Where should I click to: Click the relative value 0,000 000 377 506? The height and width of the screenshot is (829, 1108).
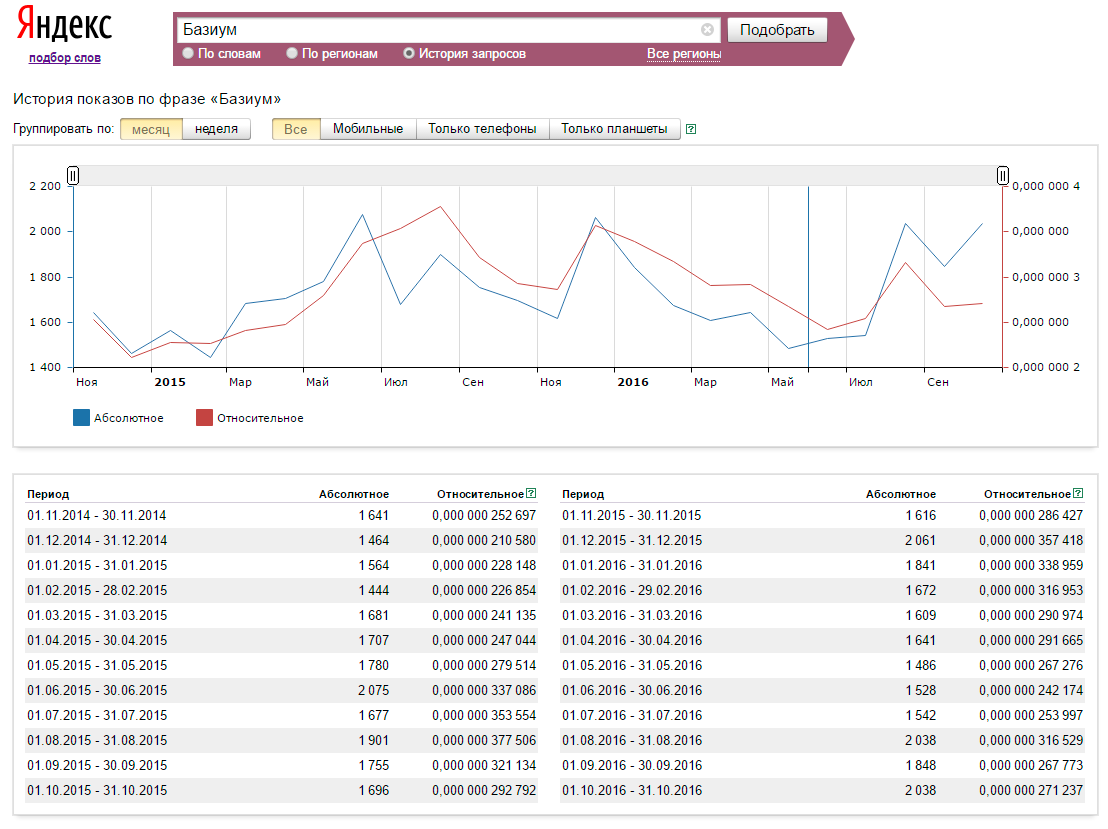(484, 741)
